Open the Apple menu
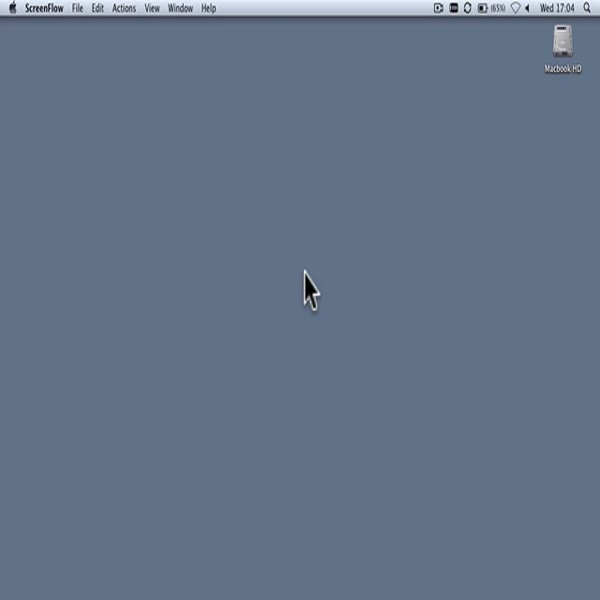The image size is (600, 600). click(12, 8)
